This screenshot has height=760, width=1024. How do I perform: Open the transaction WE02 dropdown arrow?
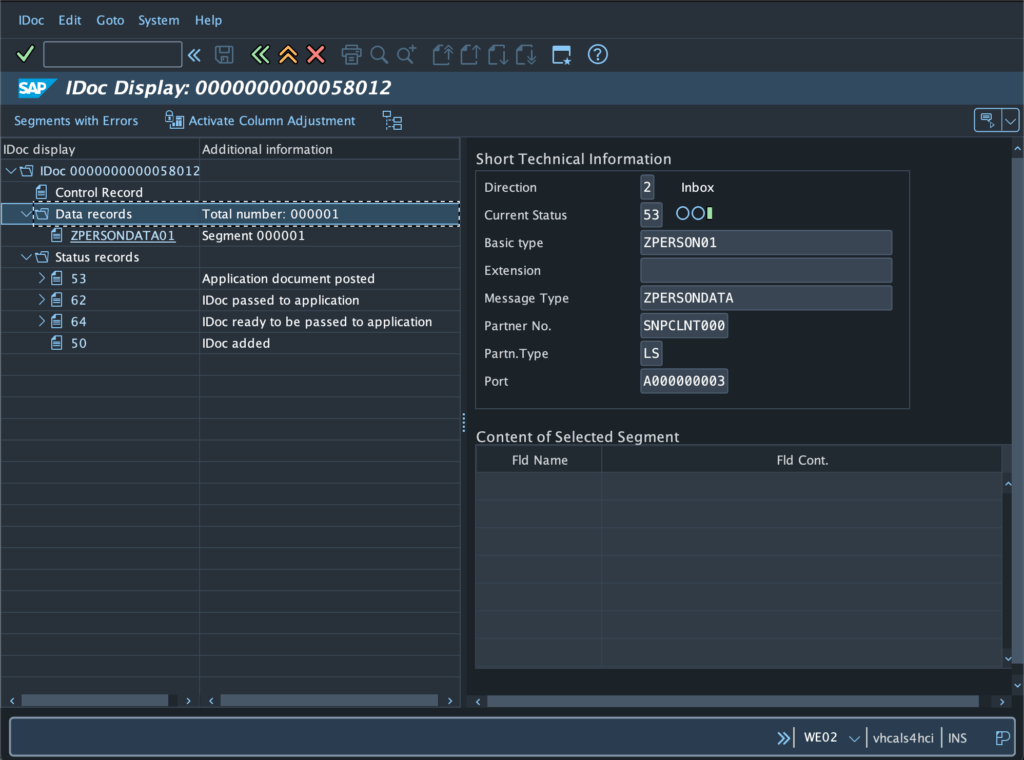(854, 738)
